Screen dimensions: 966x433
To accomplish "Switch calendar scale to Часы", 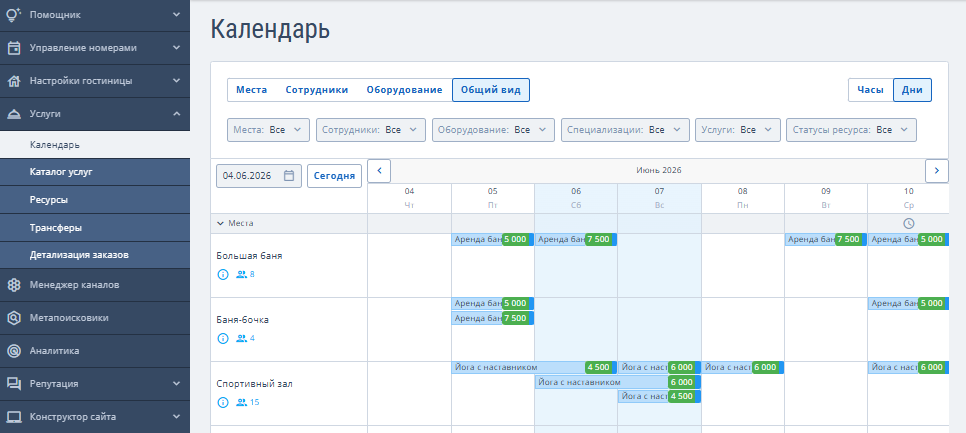I will (x=871, y=90).
